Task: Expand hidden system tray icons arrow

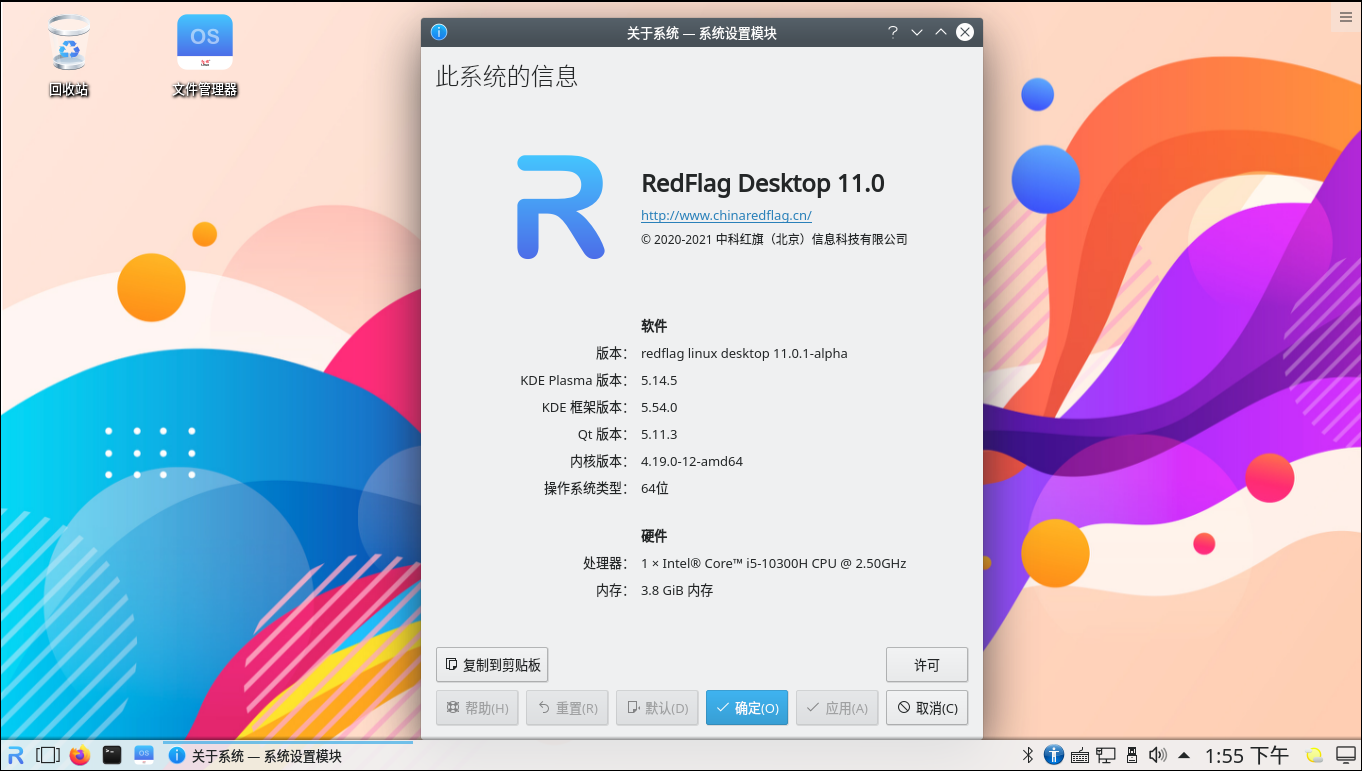Action: pyautogui.click(x=1184, y=755)
